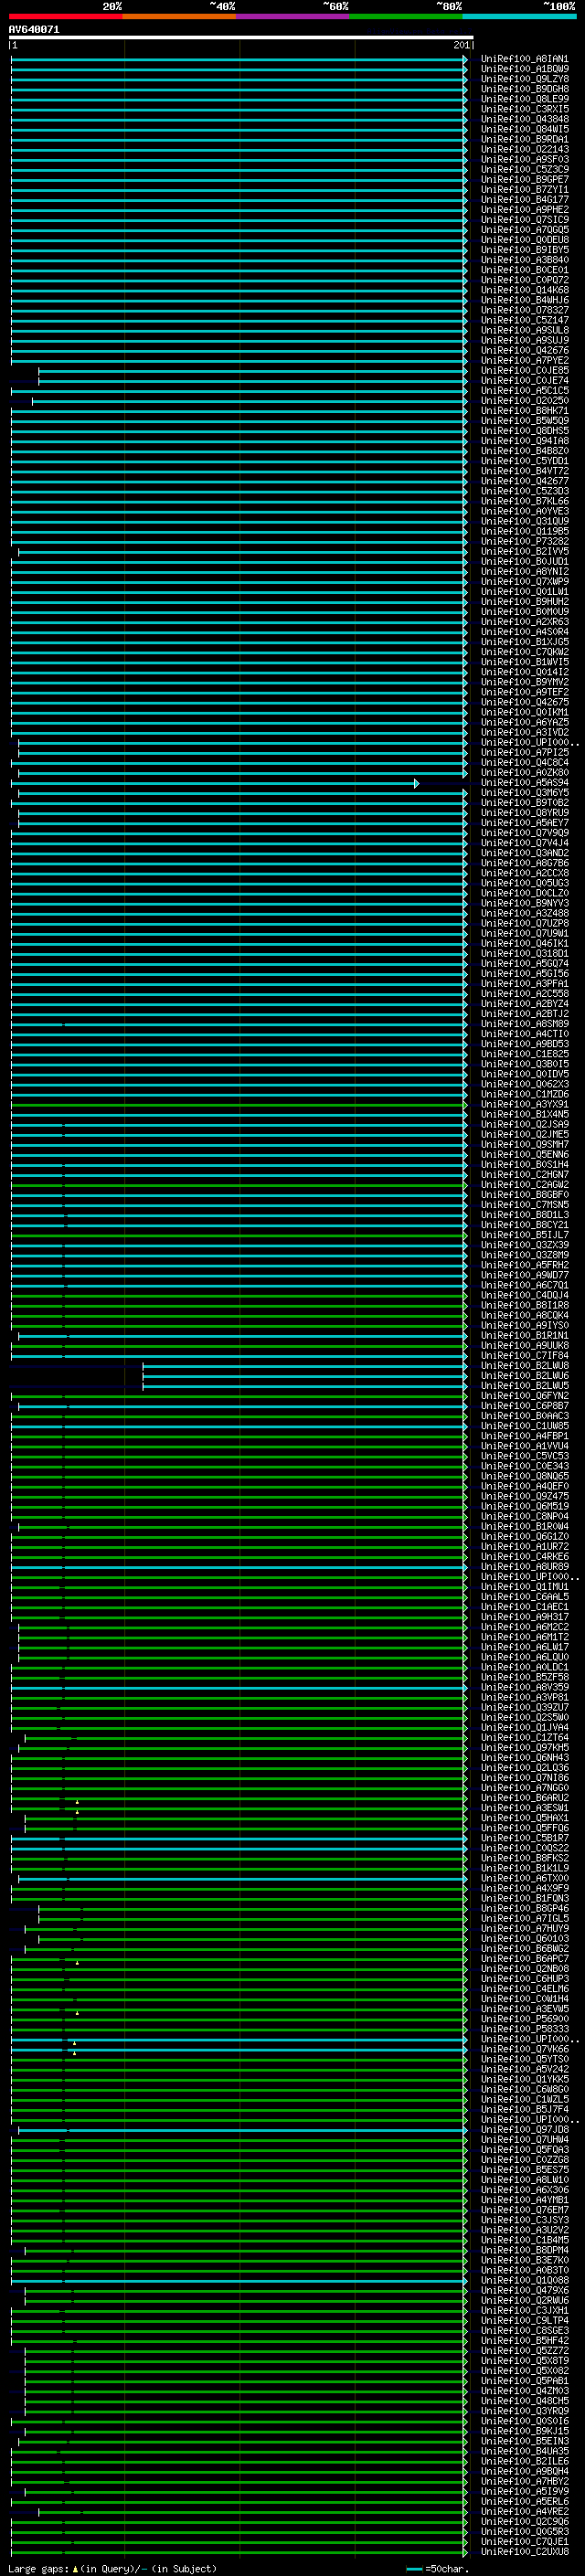
Task: Select label UniRef100_Q42676
Action: pos(524,351)
